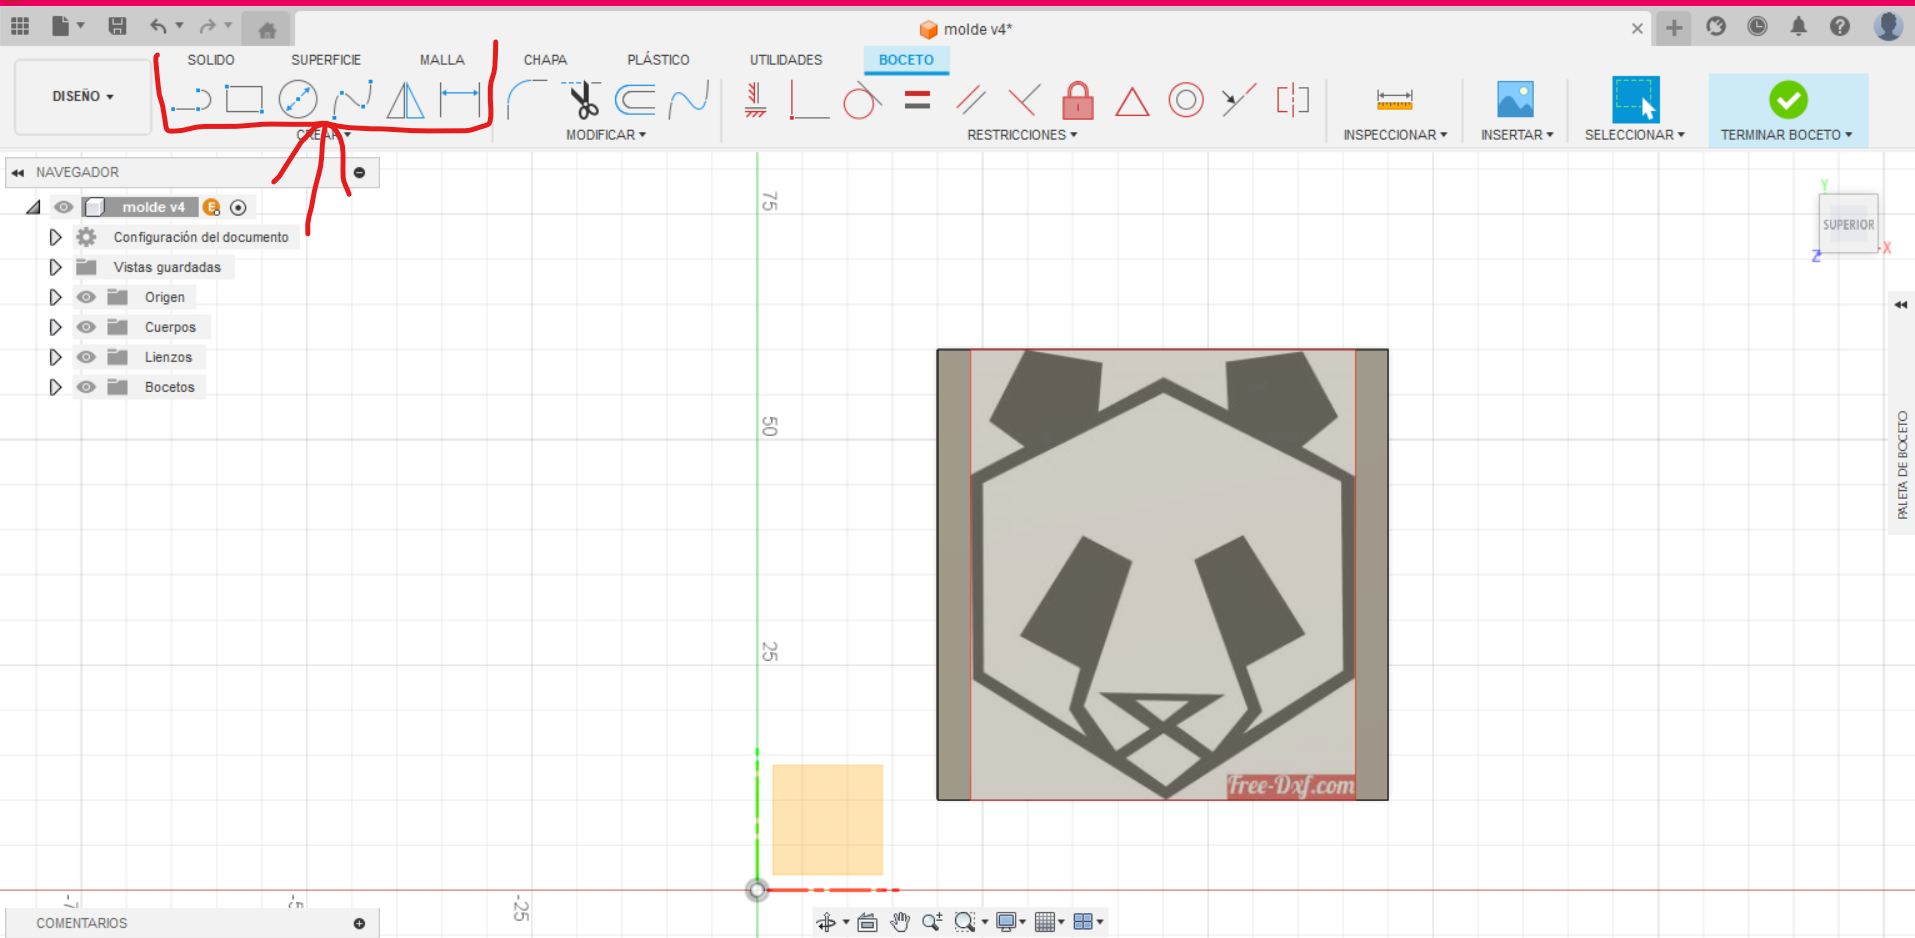Switch to the CHAPA tab
This screenshot has height=938, width=1915.
click(x=545, y=59)
